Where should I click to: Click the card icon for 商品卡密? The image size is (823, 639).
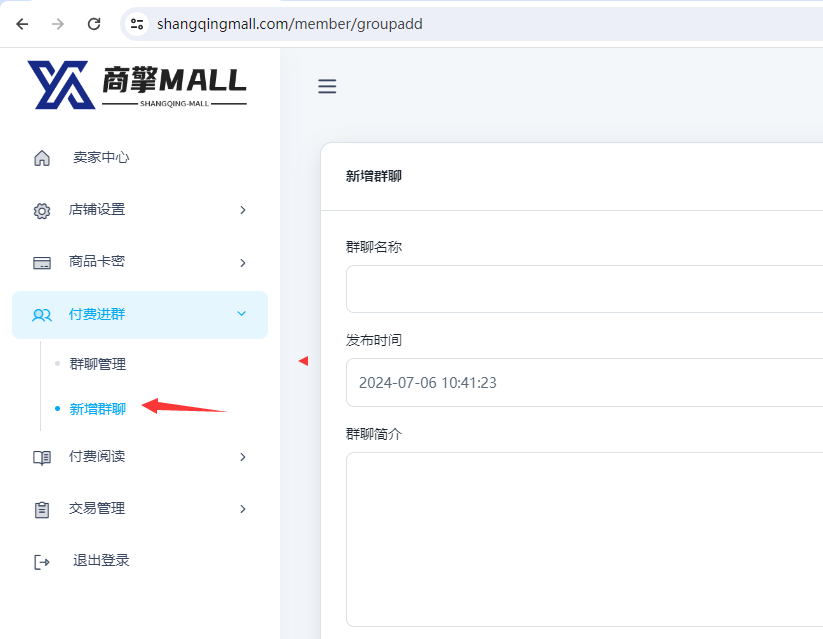point(42,262)
